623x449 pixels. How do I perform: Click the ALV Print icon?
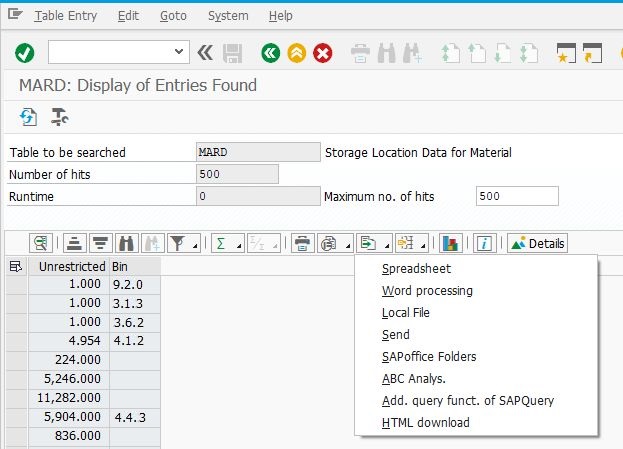click(x=302, y=243)
